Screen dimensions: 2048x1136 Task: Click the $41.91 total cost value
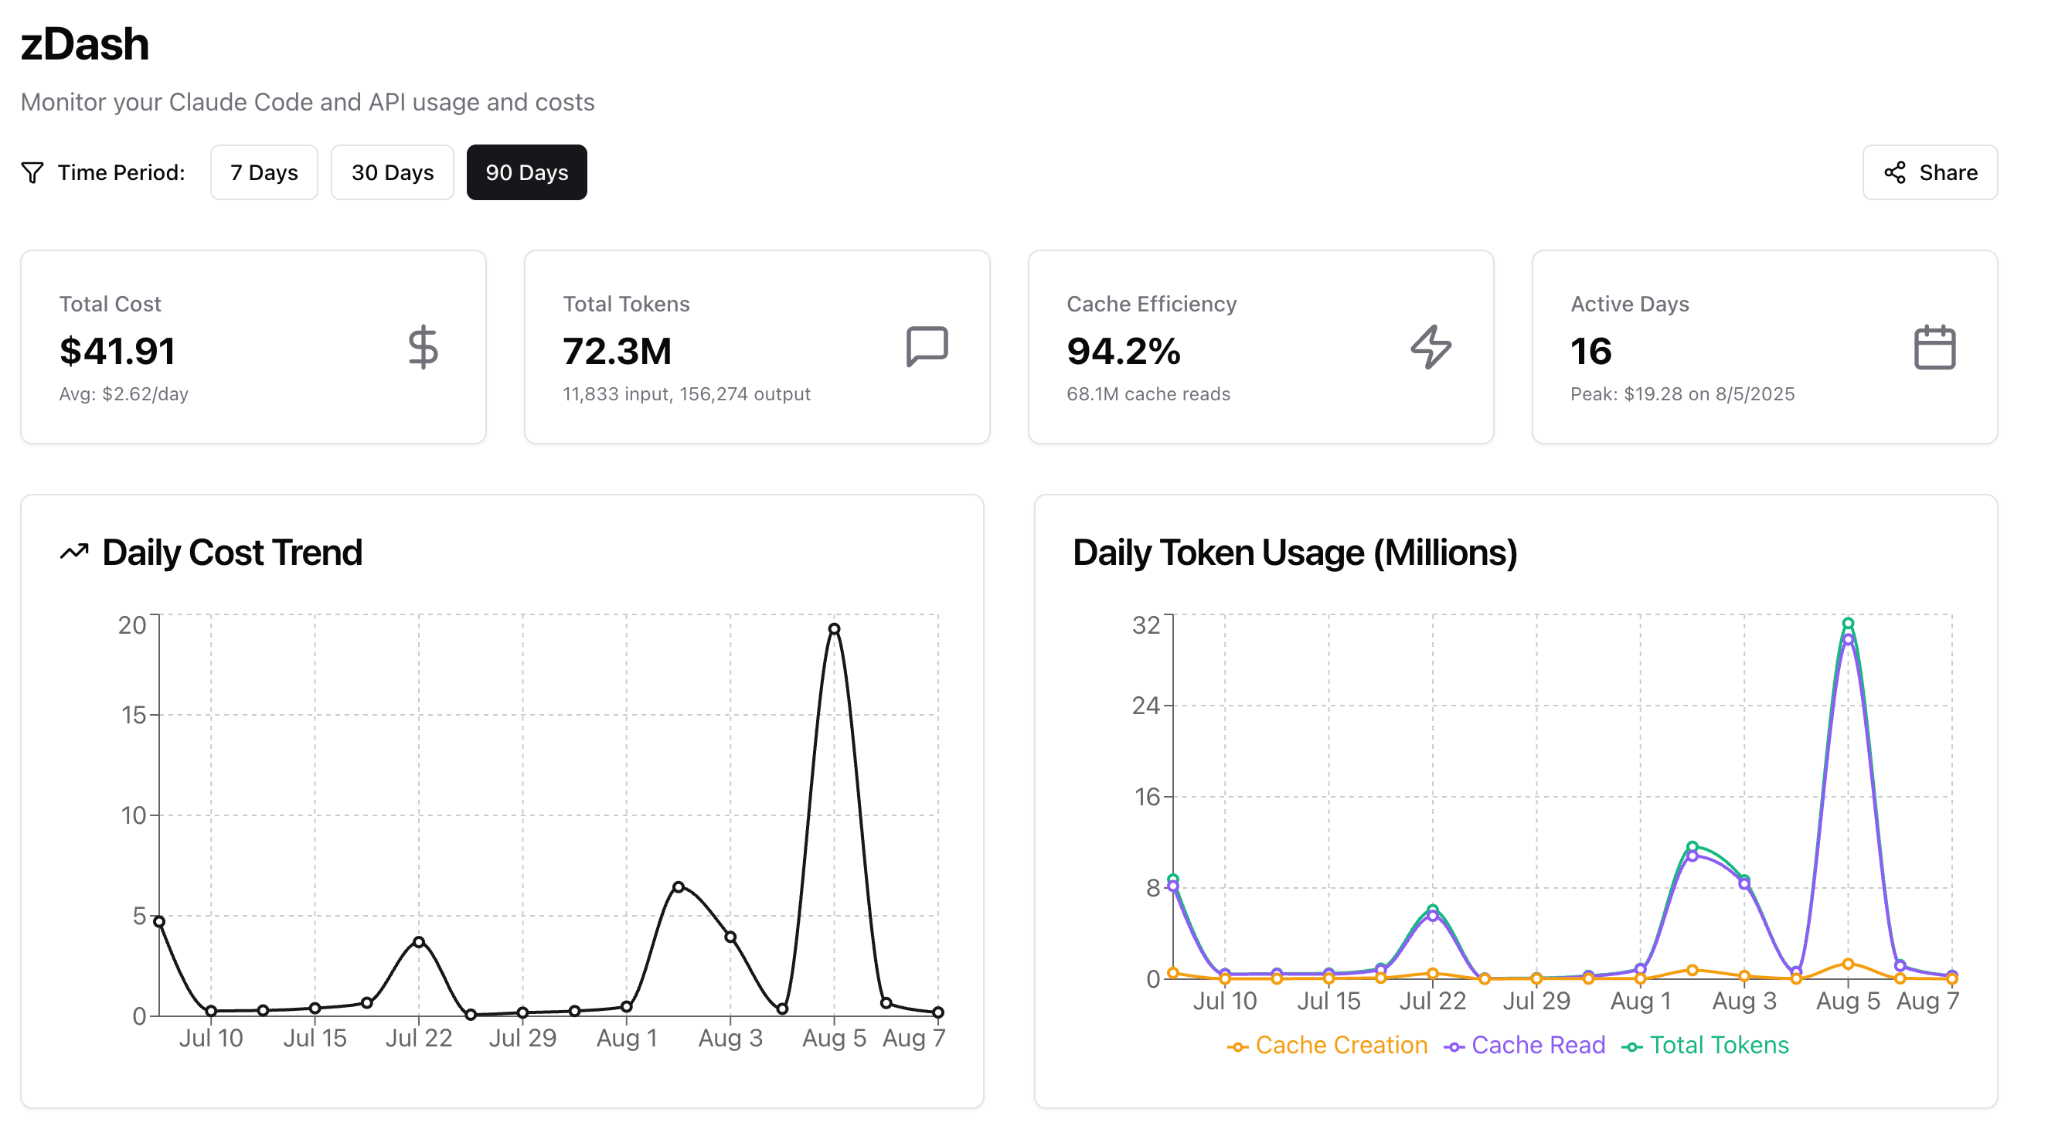pos(117,351)
